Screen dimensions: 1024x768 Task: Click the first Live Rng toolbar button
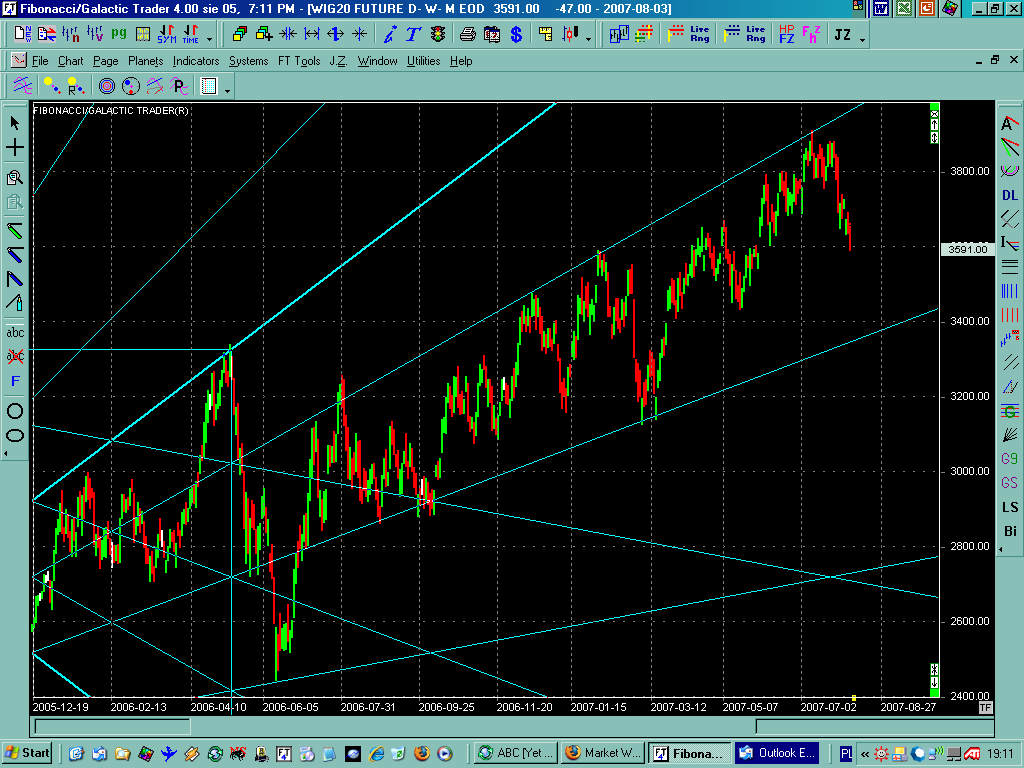[690, 34]
